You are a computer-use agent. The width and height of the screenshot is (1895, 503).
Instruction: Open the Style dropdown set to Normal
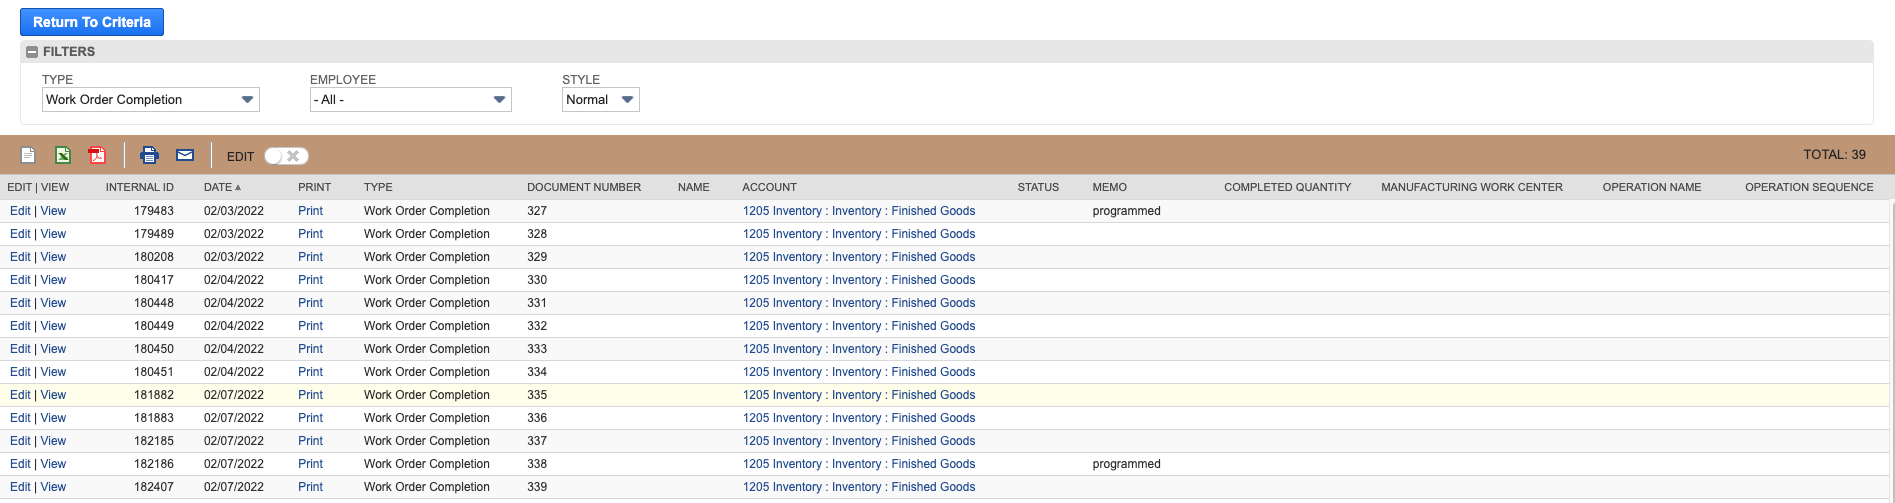pyautogui.click(x=601, y=100)
